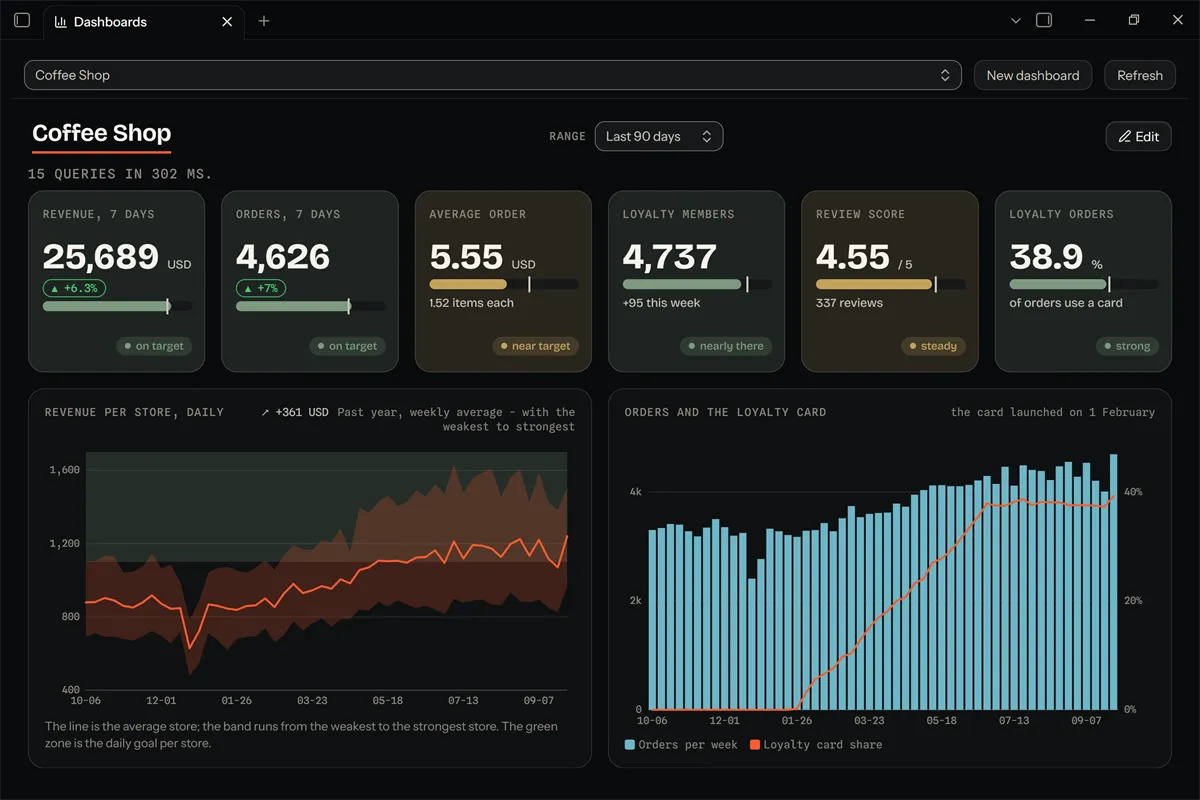Click the 05-18 date label in revenue chart
The width and height of the screenshot is (1200, 800).
(388, 701)
